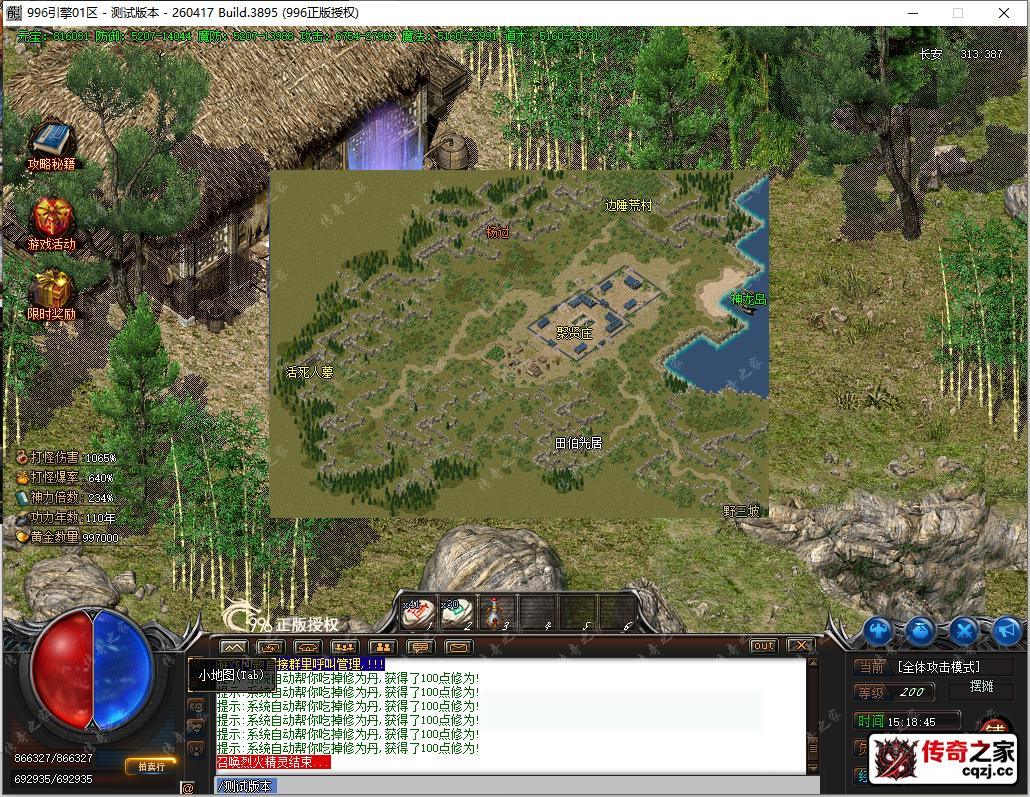Screen dimensions: 1030x797
Task: Click 聚贤庄 on the map
Action: tap(574, 333)
